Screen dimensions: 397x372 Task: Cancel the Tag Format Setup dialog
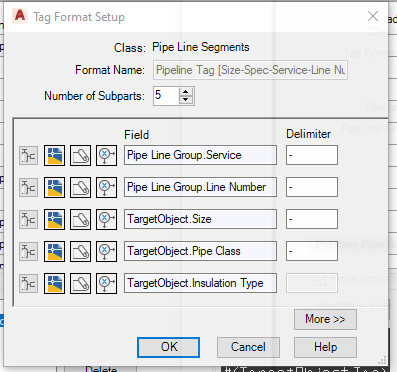click(x=248, y=347)
